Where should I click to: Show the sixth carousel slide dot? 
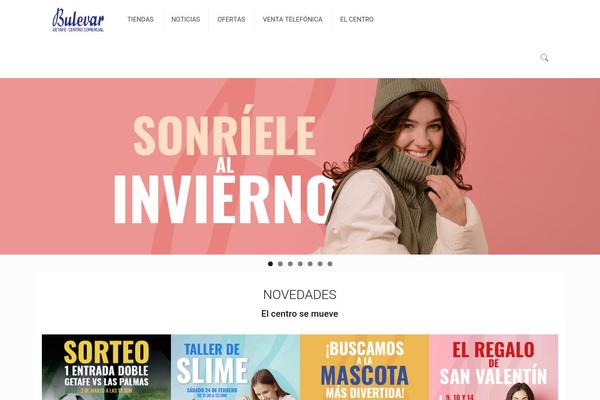[320, 264]
